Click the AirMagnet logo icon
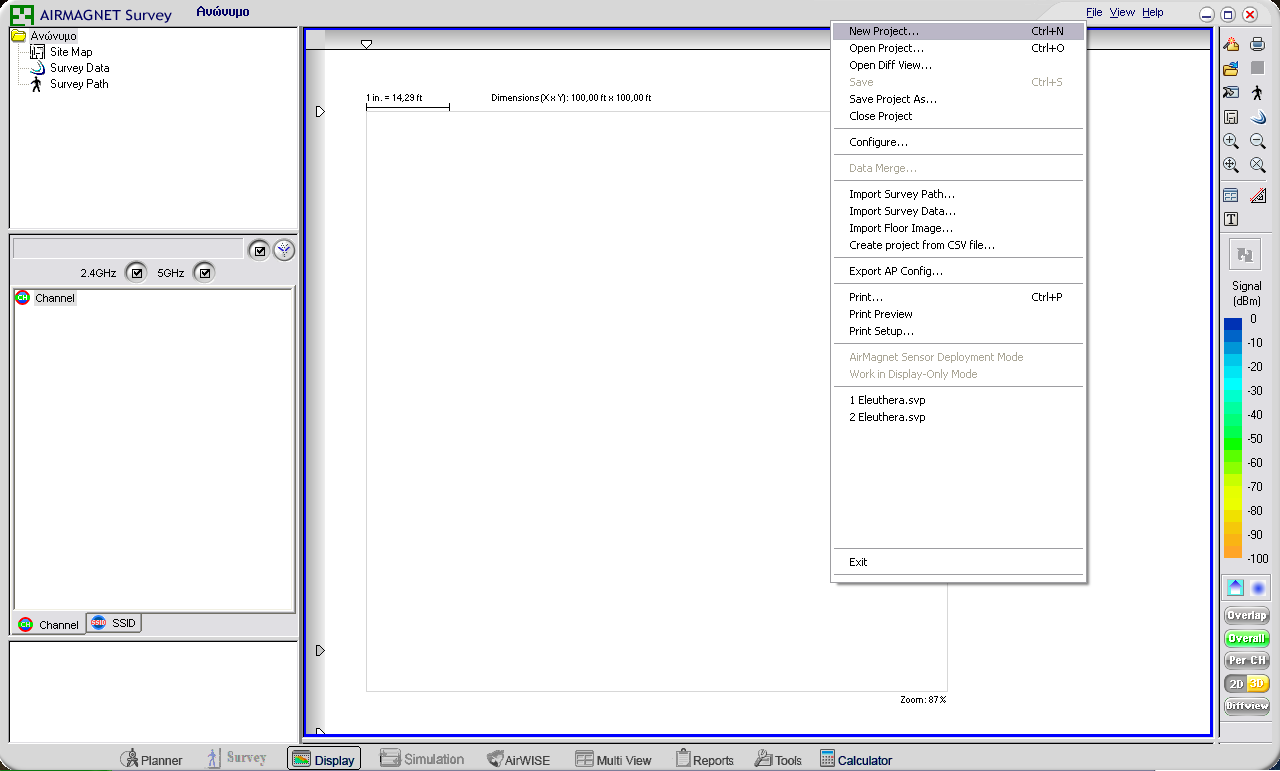1280x771 pixels. pyautogui.click(x=22, y=15)
